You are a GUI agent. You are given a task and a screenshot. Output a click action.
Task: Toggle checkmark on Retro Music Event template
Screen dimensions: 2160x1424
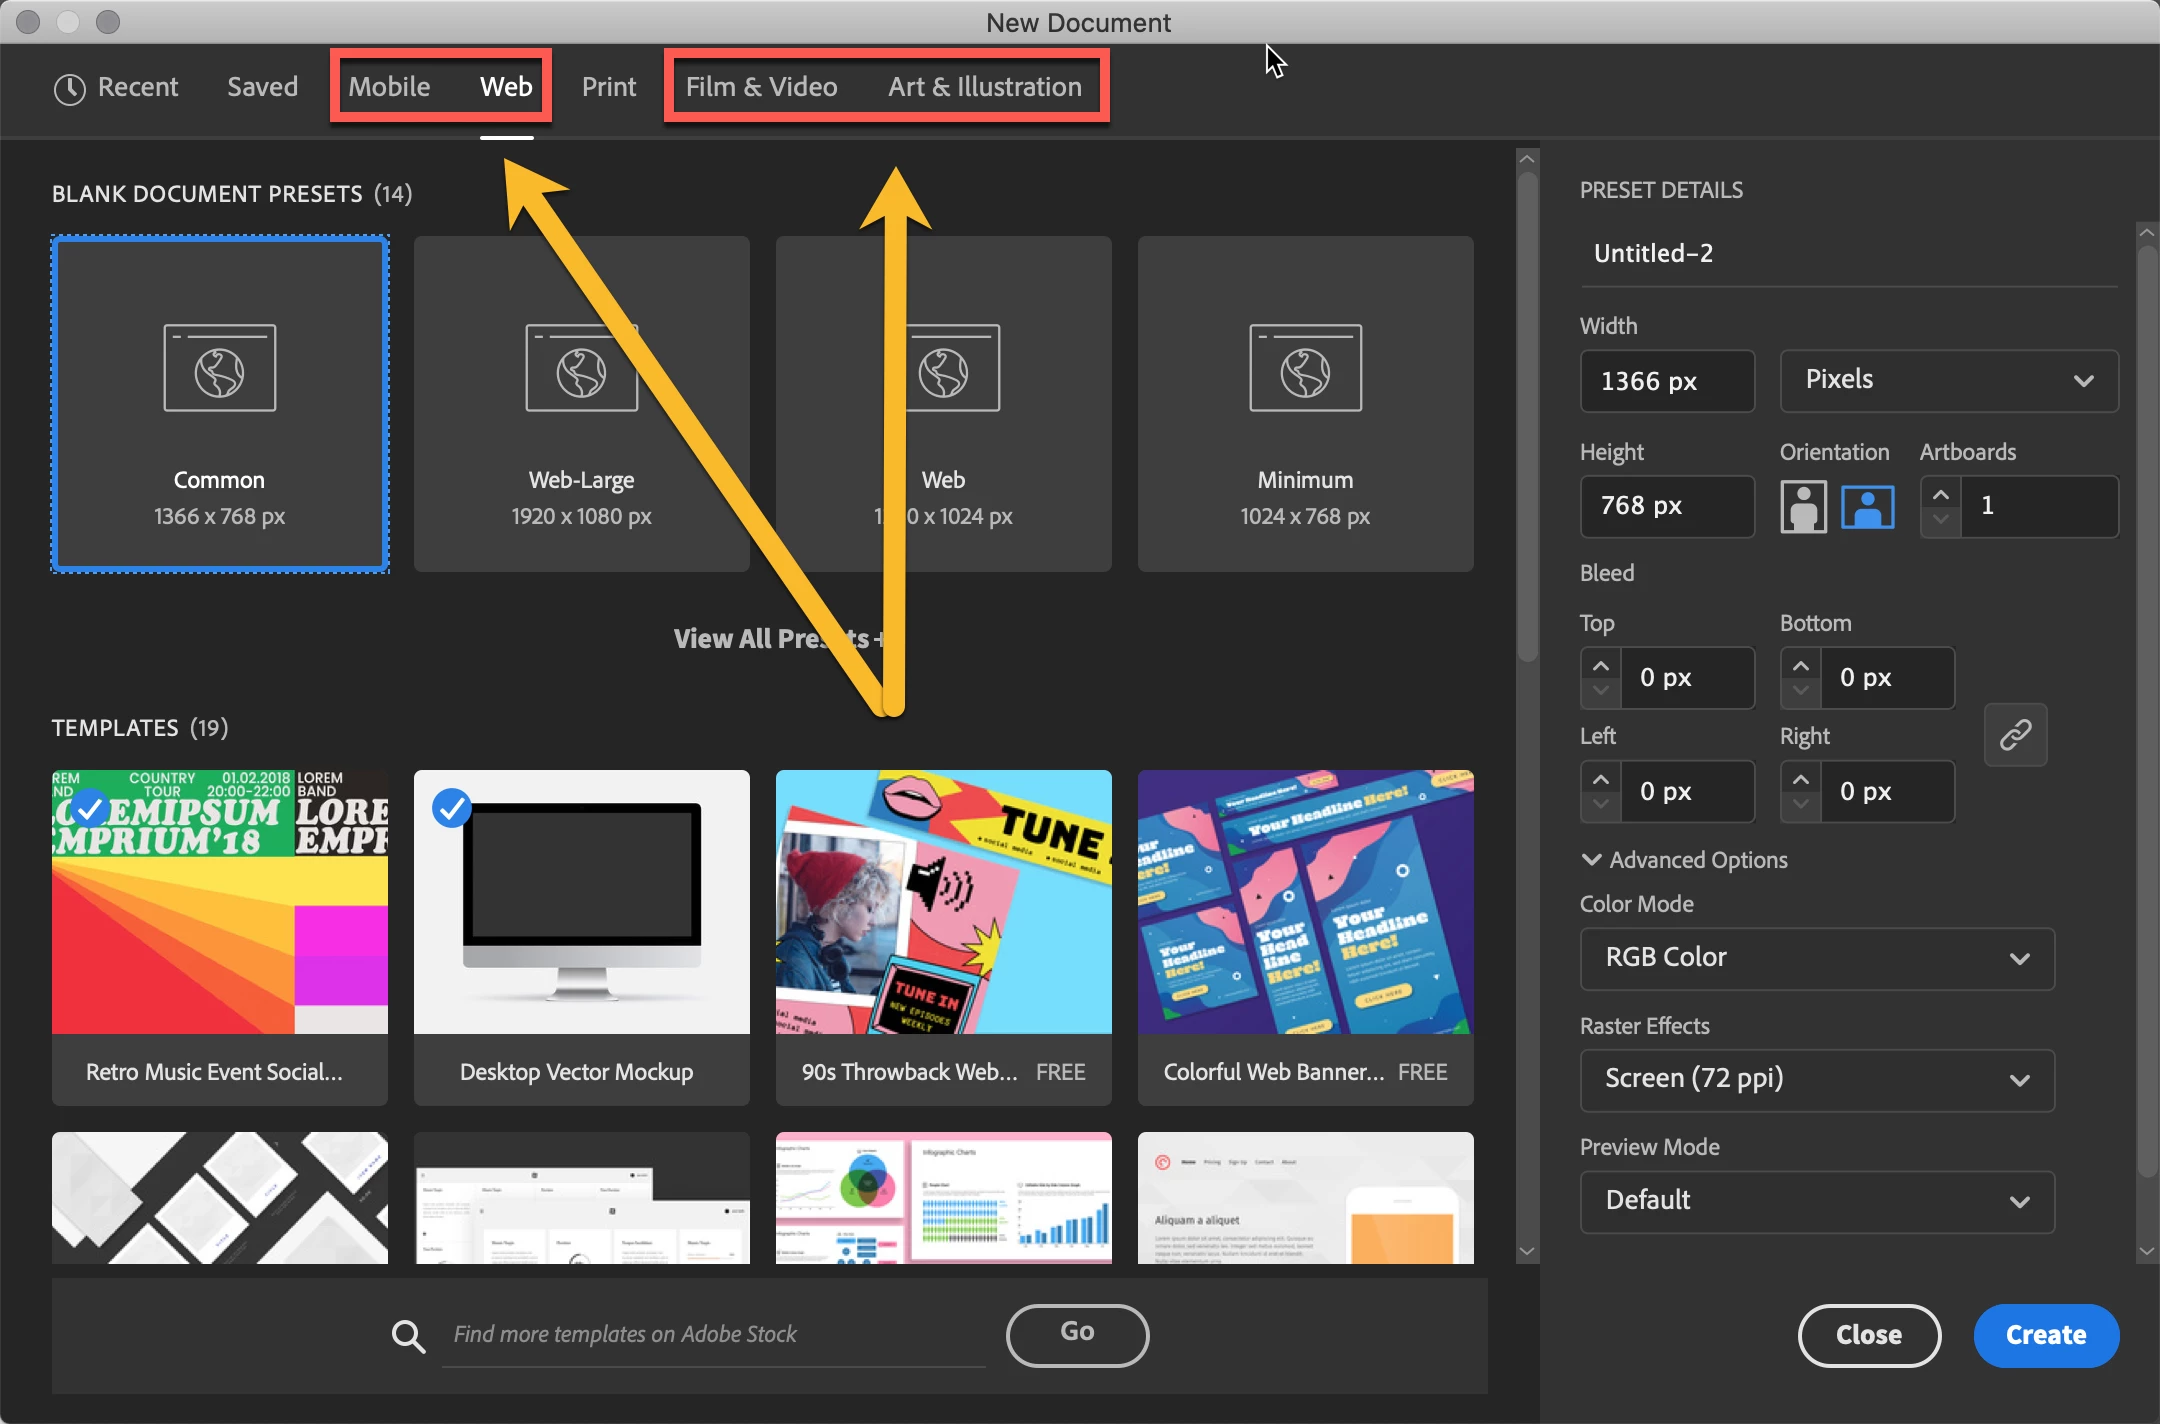click(90, 807)
